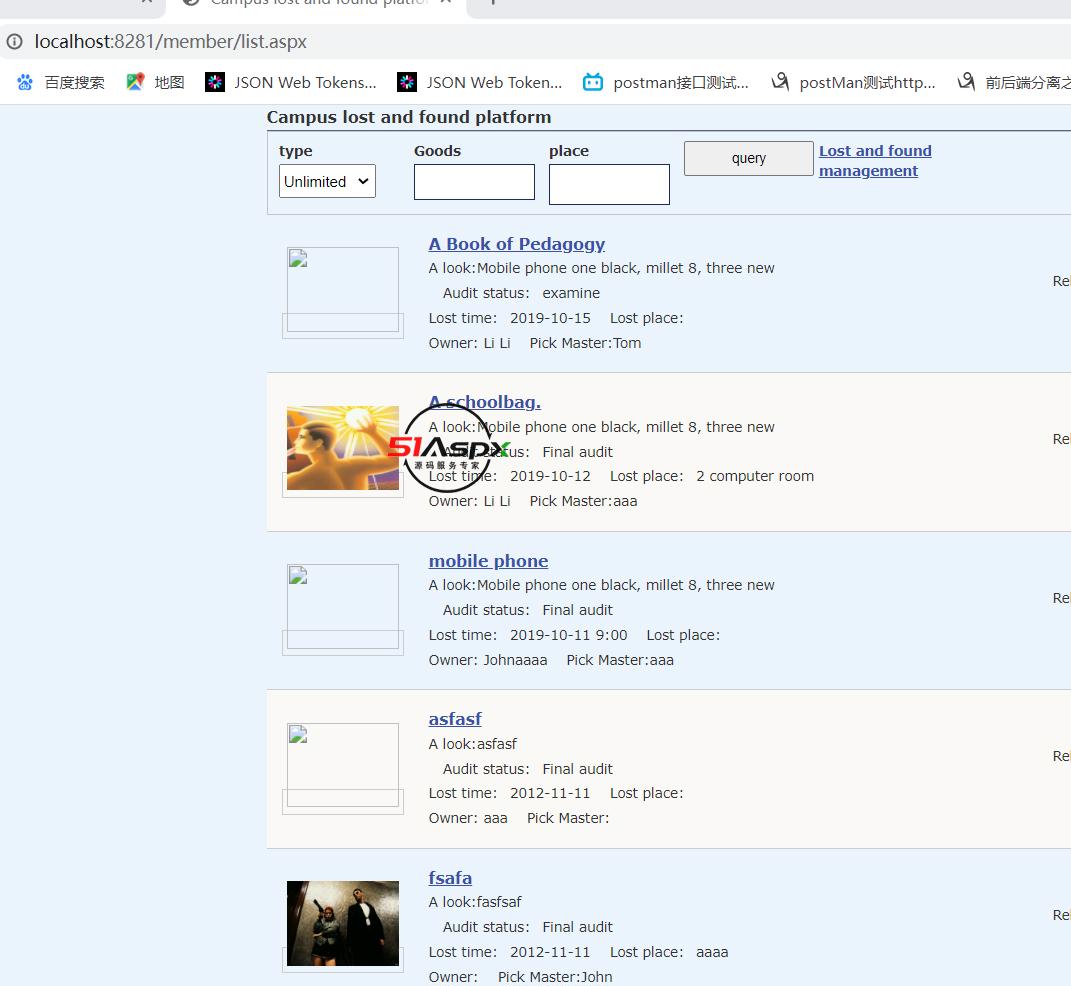
Task: Click the Owner: Johnaaaa text
Action: tap(488, 660)
